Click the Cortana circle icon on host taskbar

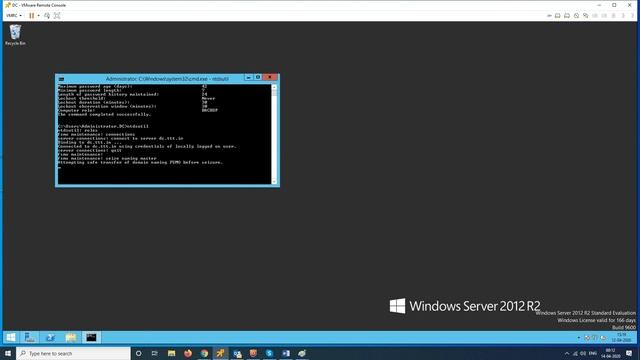tap(138, 353)
